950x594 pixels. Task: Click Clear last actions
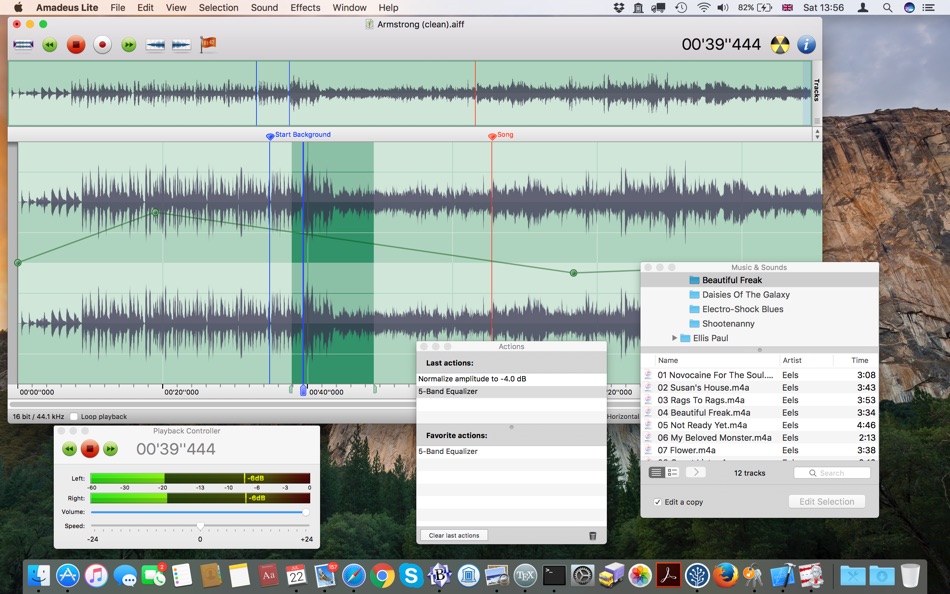(453, 535)
